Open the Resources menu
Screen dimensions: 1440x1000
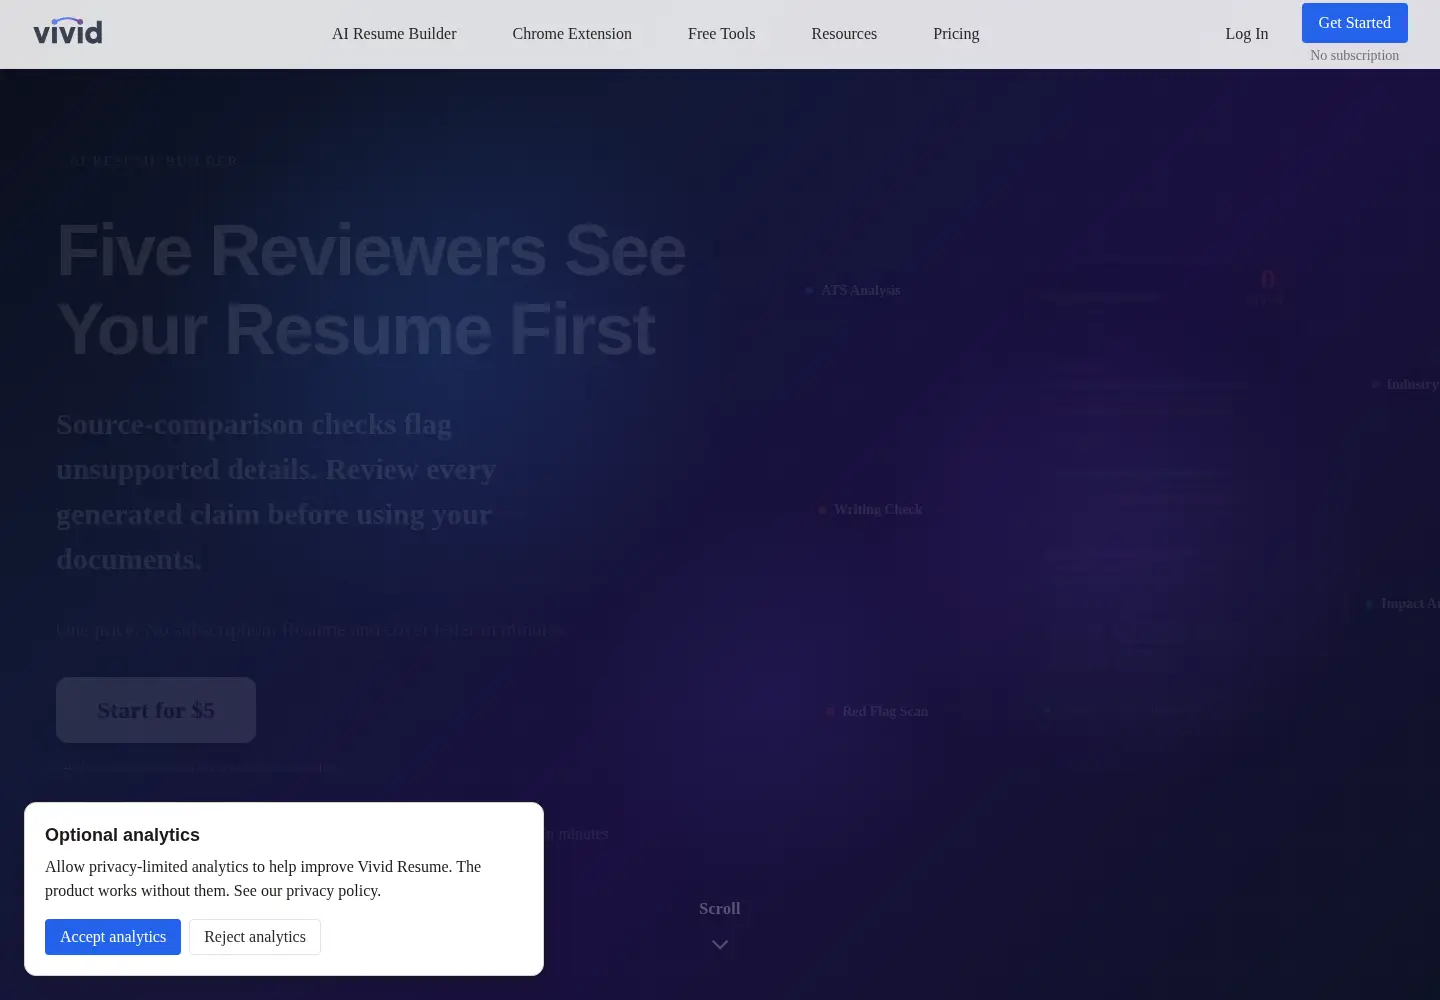[844, 34]
